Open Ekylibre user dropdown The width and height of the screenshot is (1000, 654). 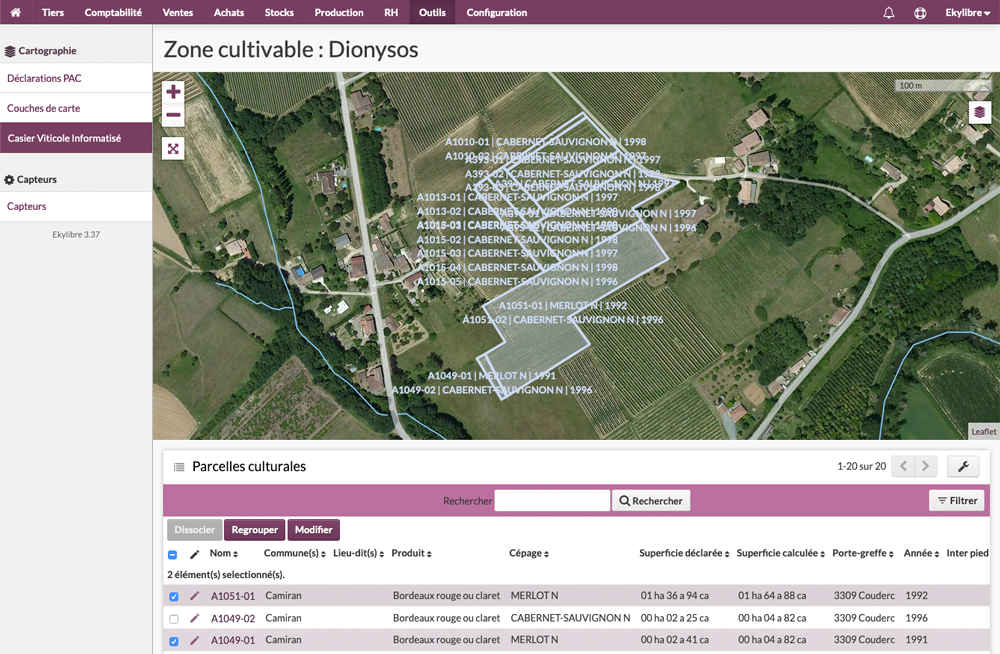point(967,13)
